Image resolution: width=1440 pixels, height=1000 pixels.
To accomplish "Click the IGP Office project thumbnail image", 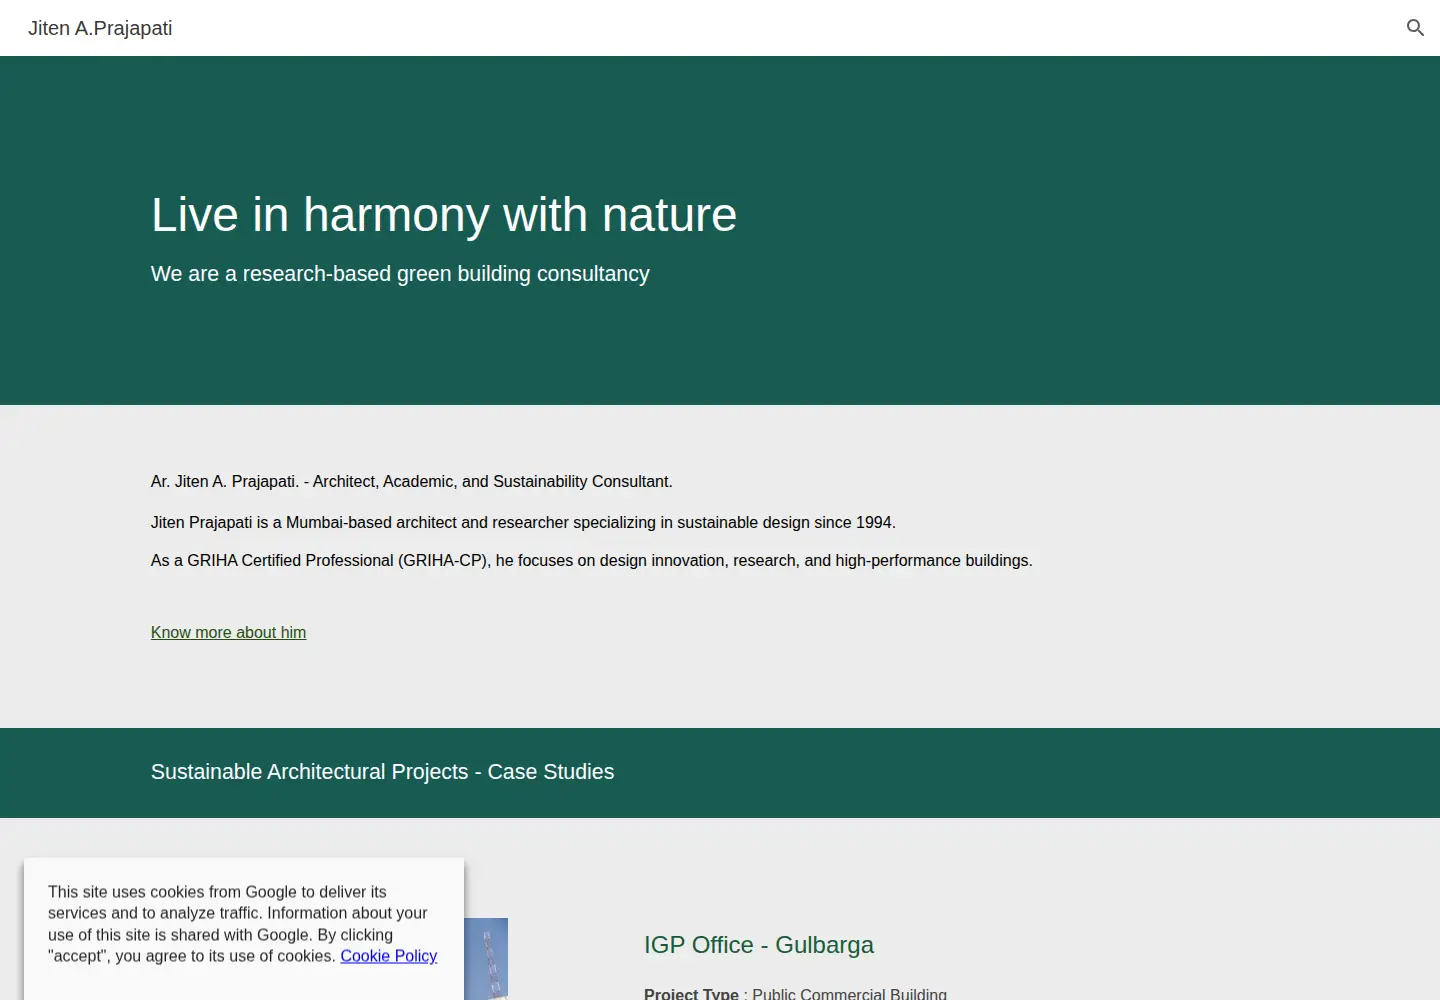I will click(x=486, y=959).
